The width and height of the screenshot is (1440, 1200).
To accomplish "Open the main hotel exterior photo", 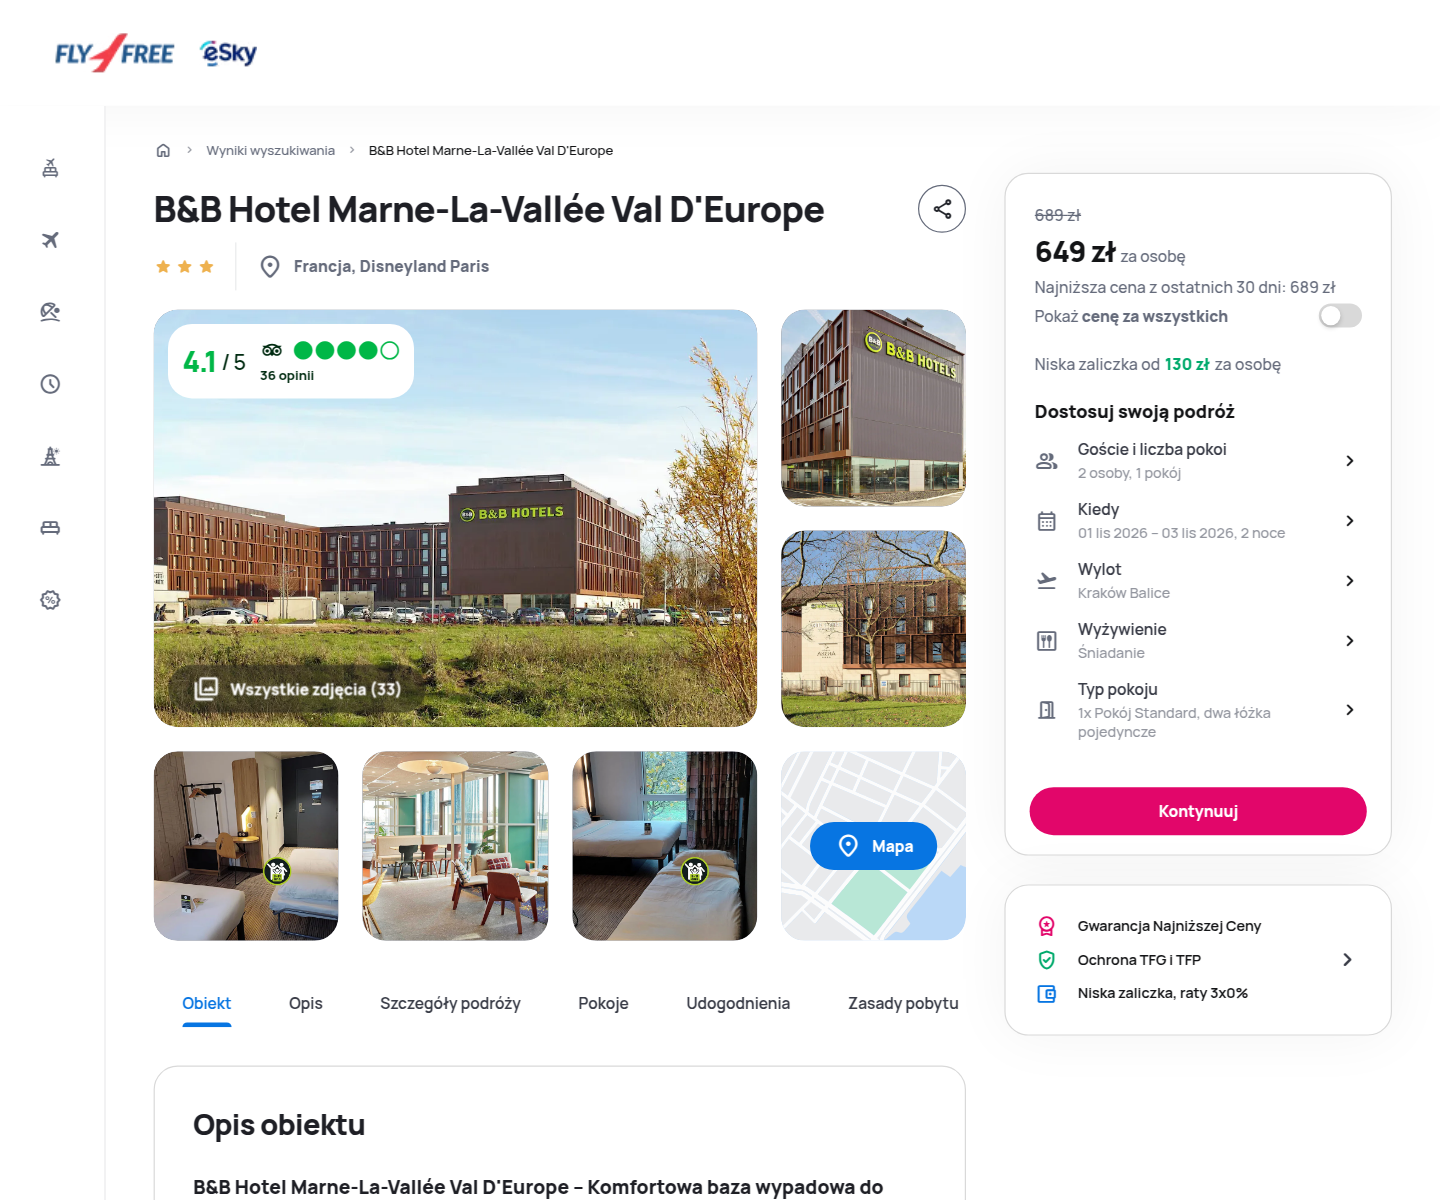I will tap(455, 518).
